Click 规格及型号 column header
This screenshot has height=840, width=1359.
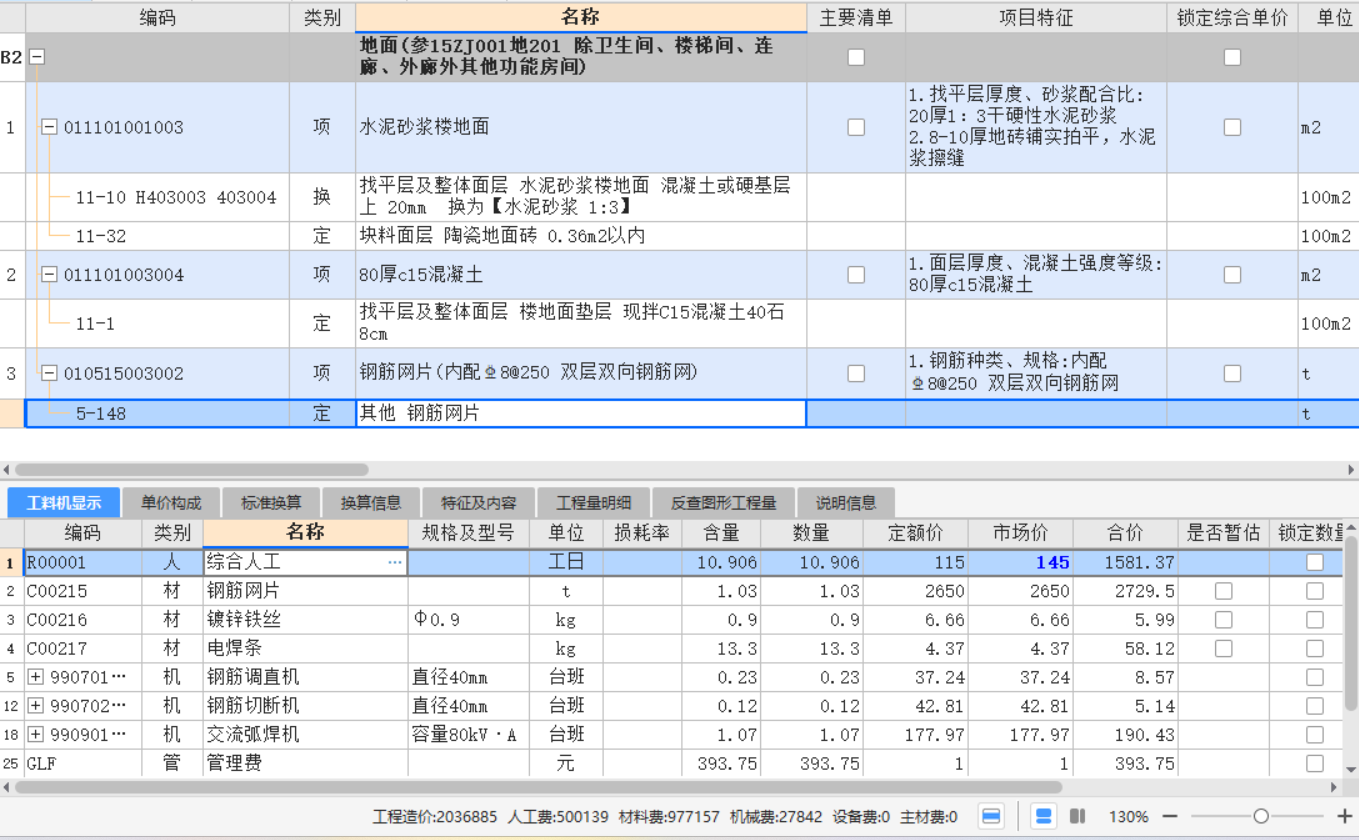[468, 533]
